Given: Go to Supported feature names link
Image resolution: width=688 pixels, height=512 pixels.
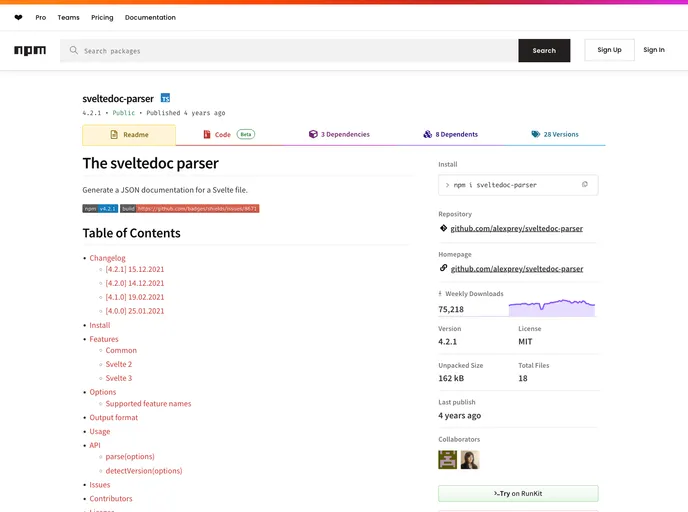Looking at the screenshot, I should pyautogui.click(x=148, y=404).
